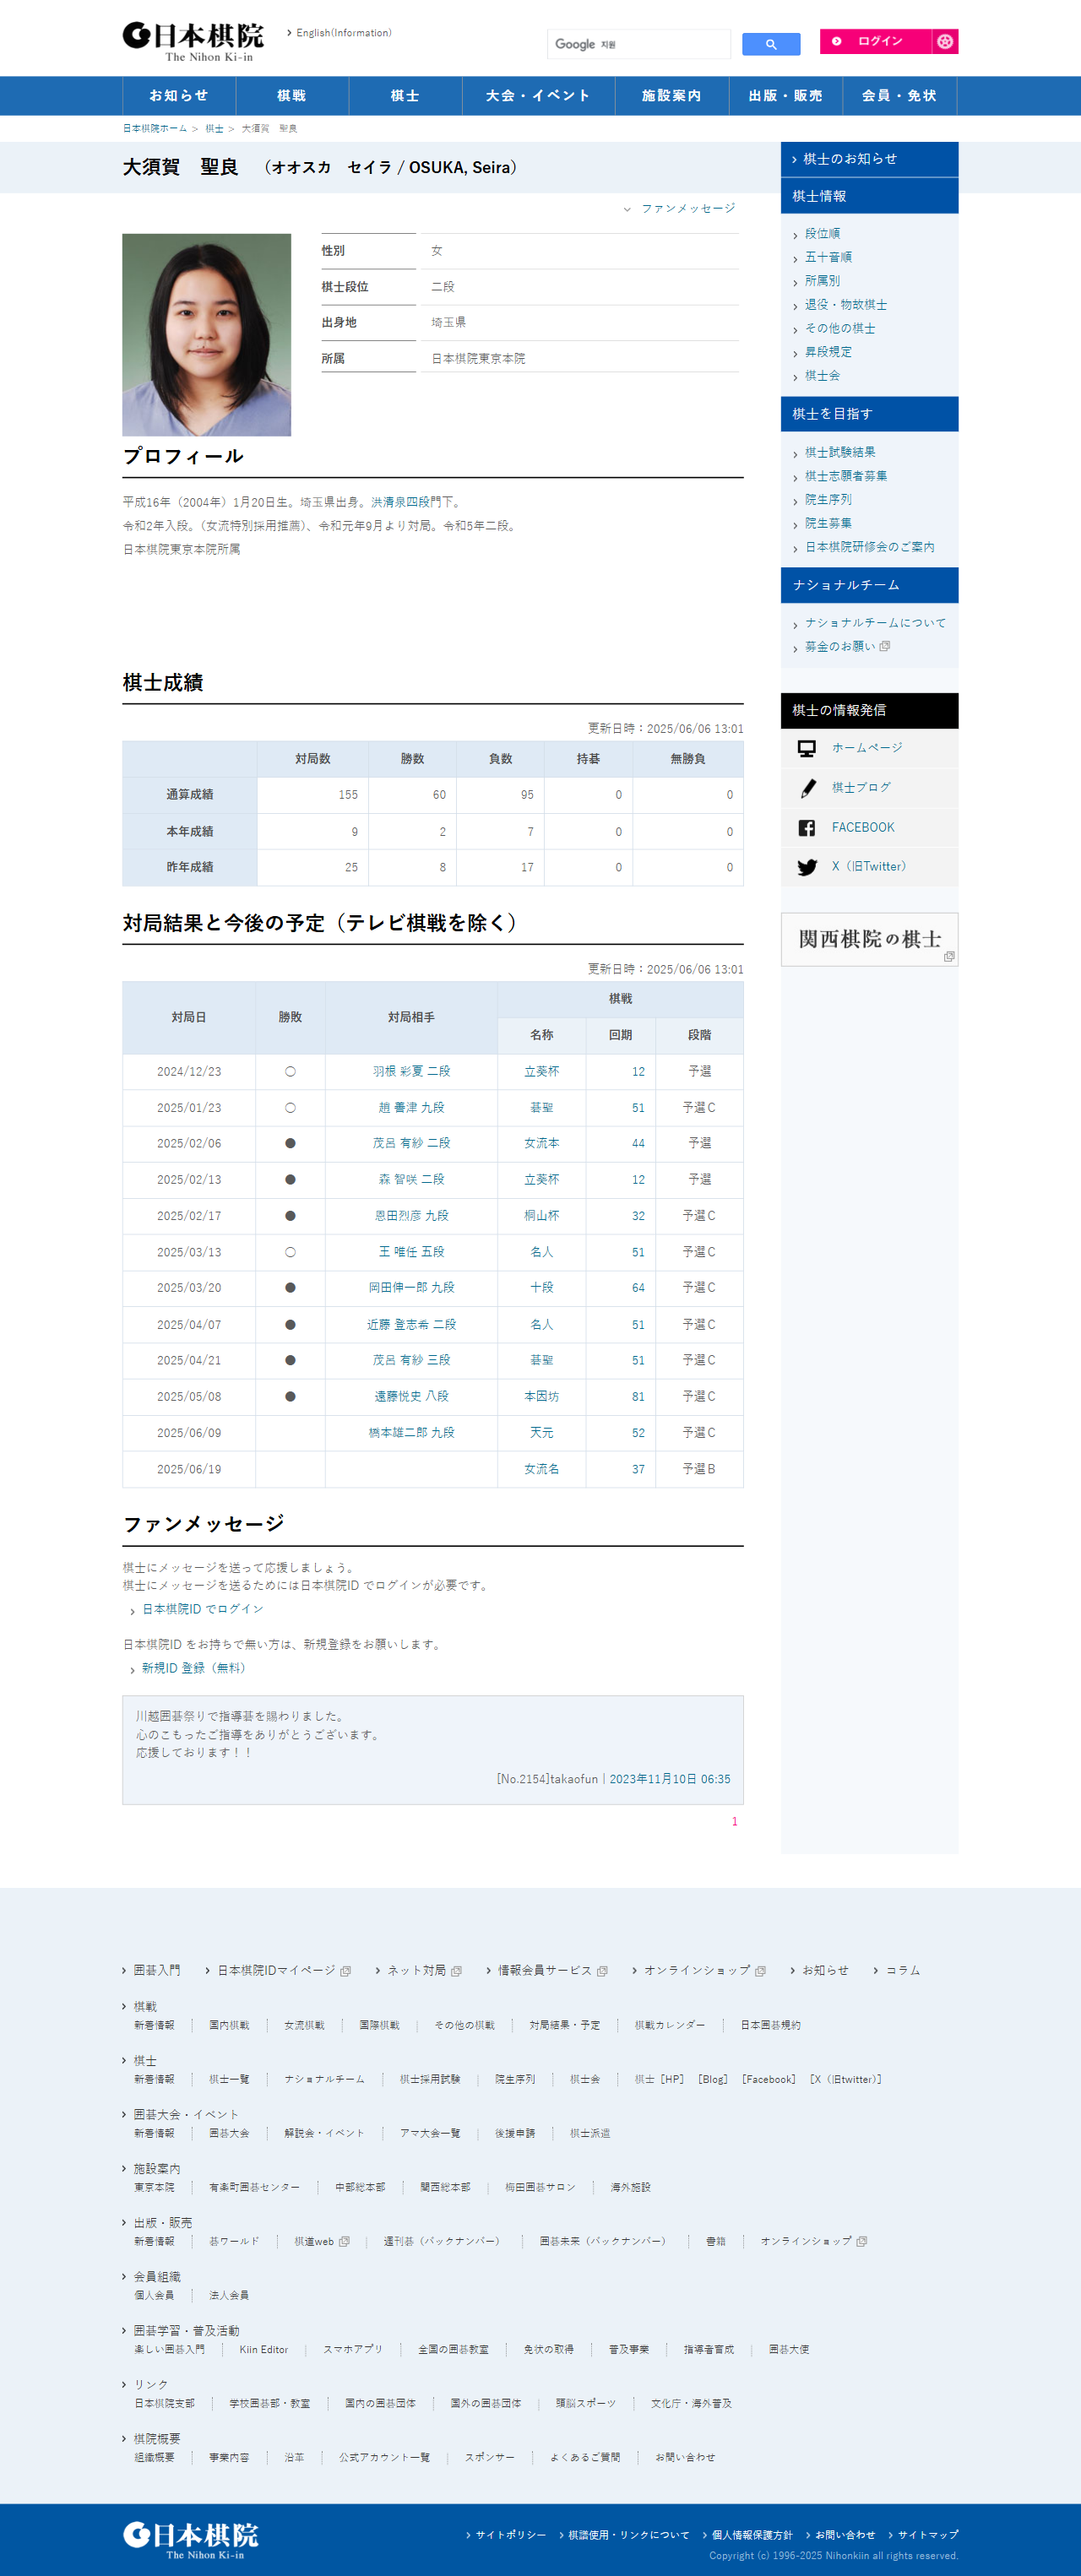
Task: Open the 施設案内 menu
Action: pos(672,96)
